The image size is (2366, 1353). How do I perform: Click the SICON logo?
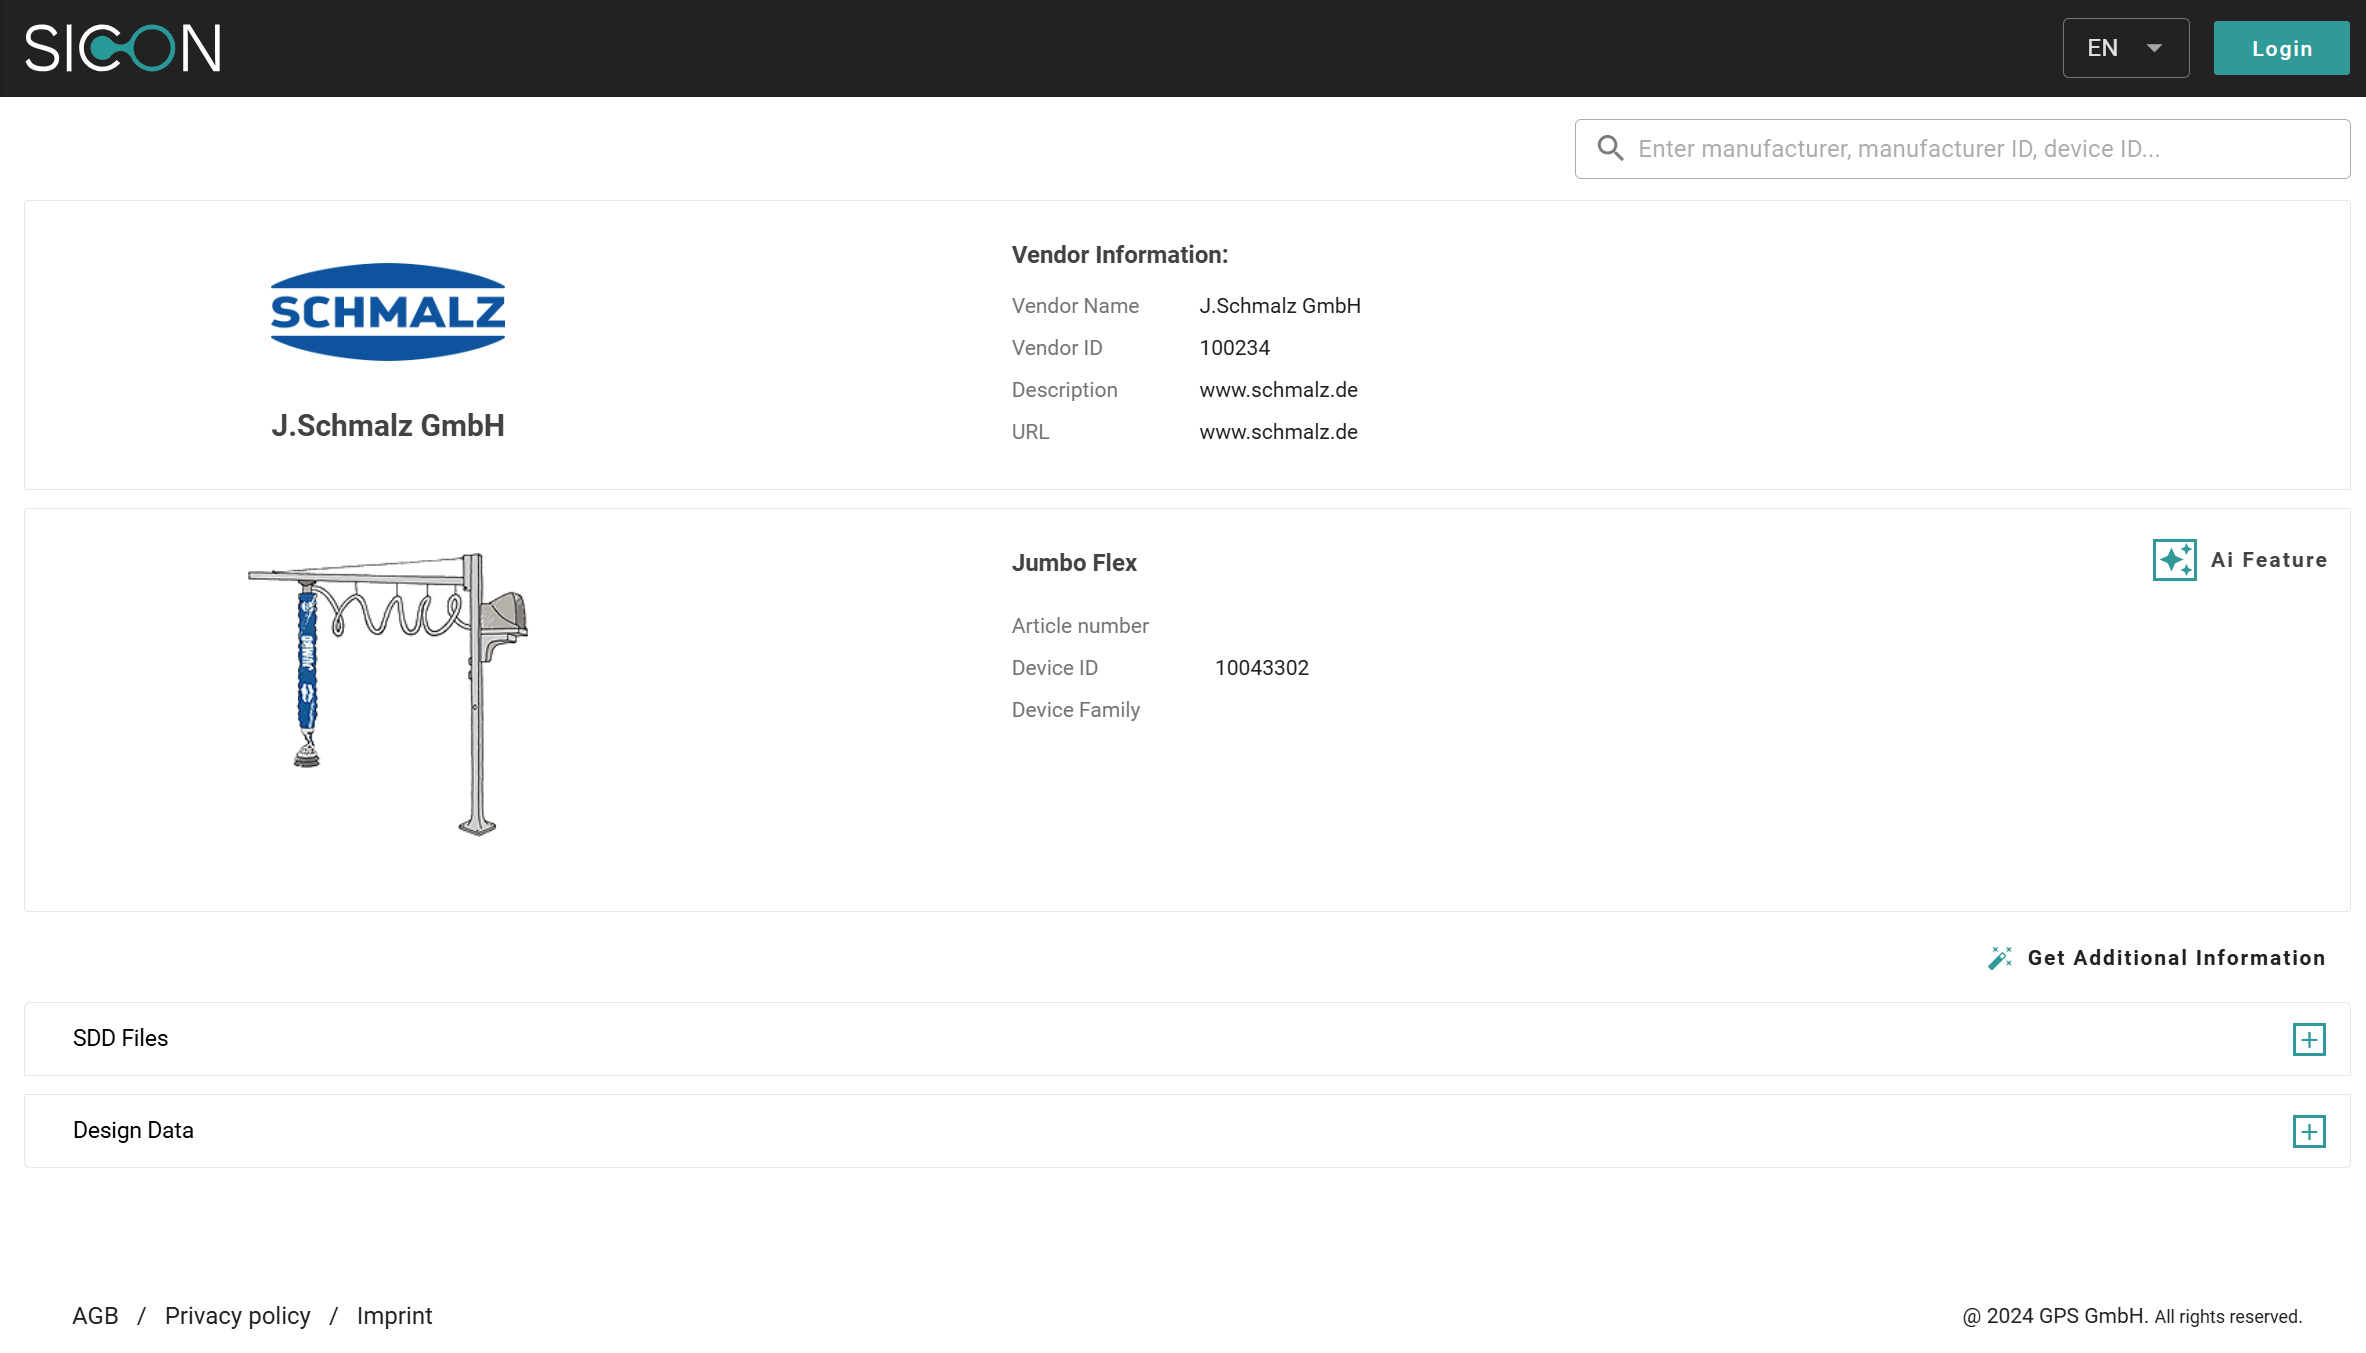click(122, 48)
